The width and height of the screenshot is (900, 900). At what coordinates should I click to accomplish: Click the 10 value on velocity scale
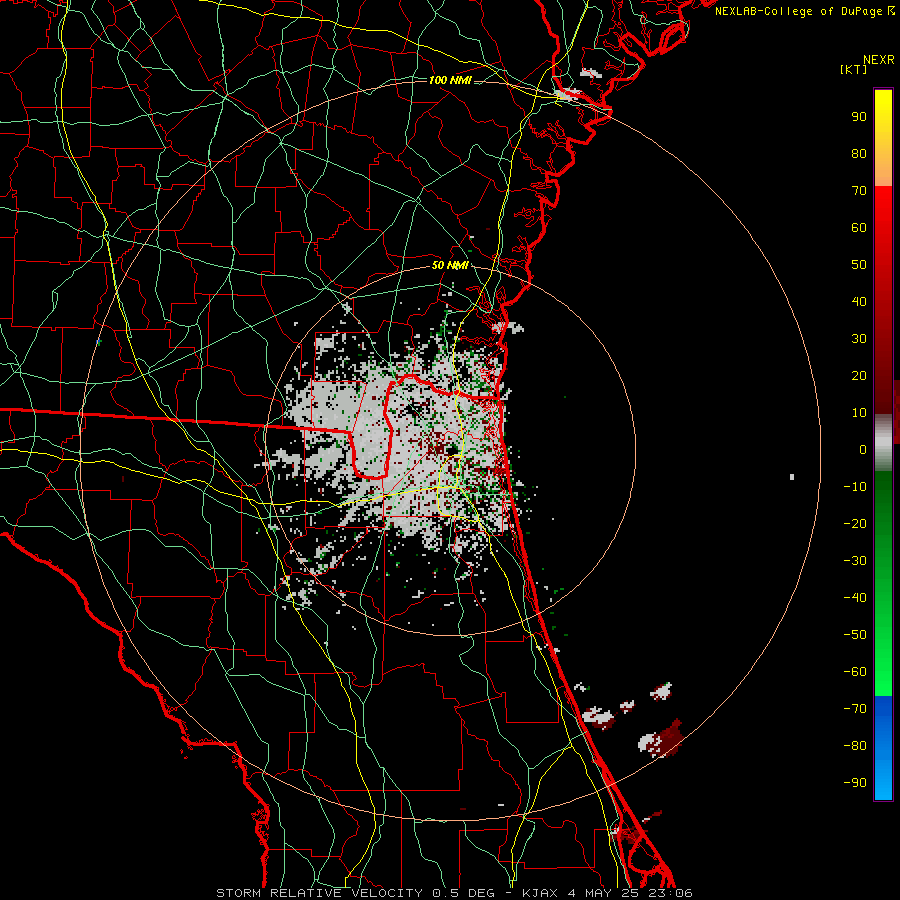click(859, 413)
